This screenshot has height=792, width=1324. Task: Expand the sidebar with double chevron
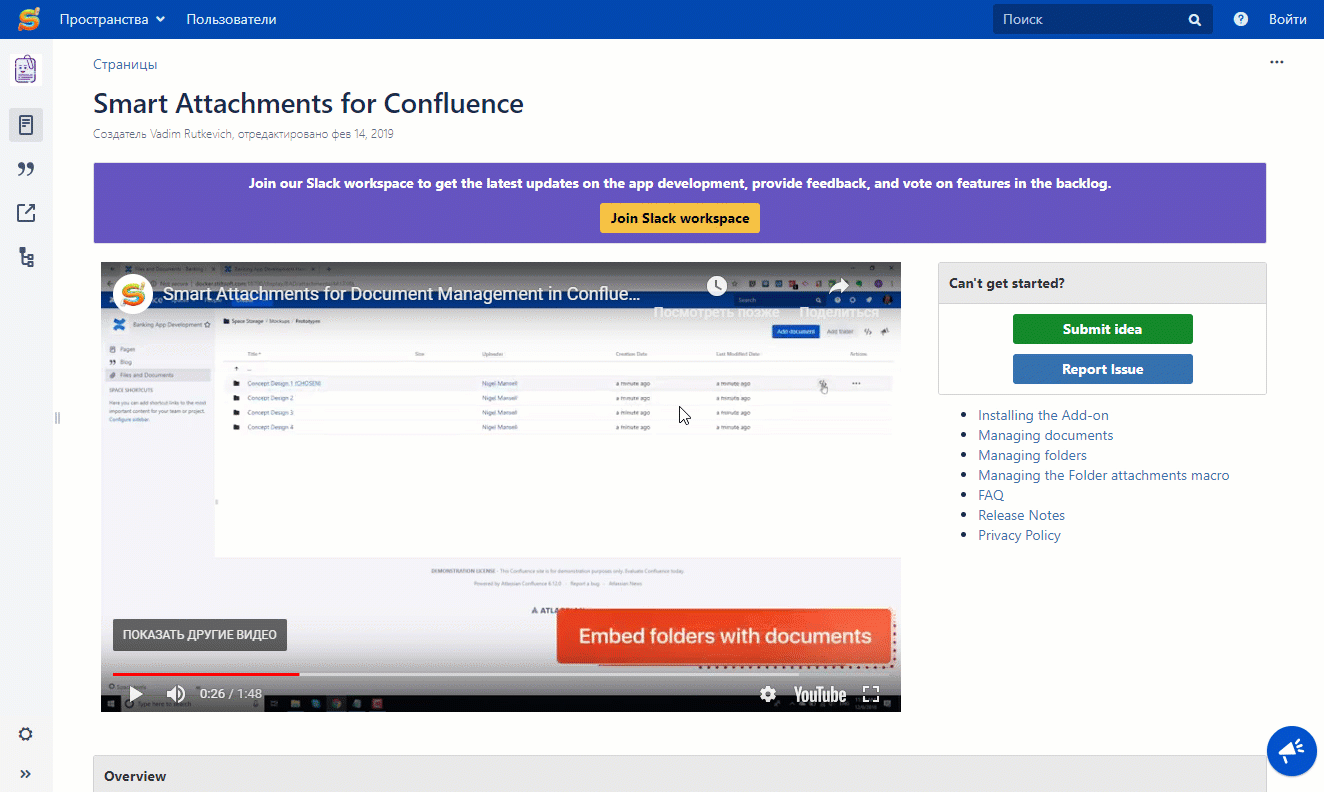point(26,774)
